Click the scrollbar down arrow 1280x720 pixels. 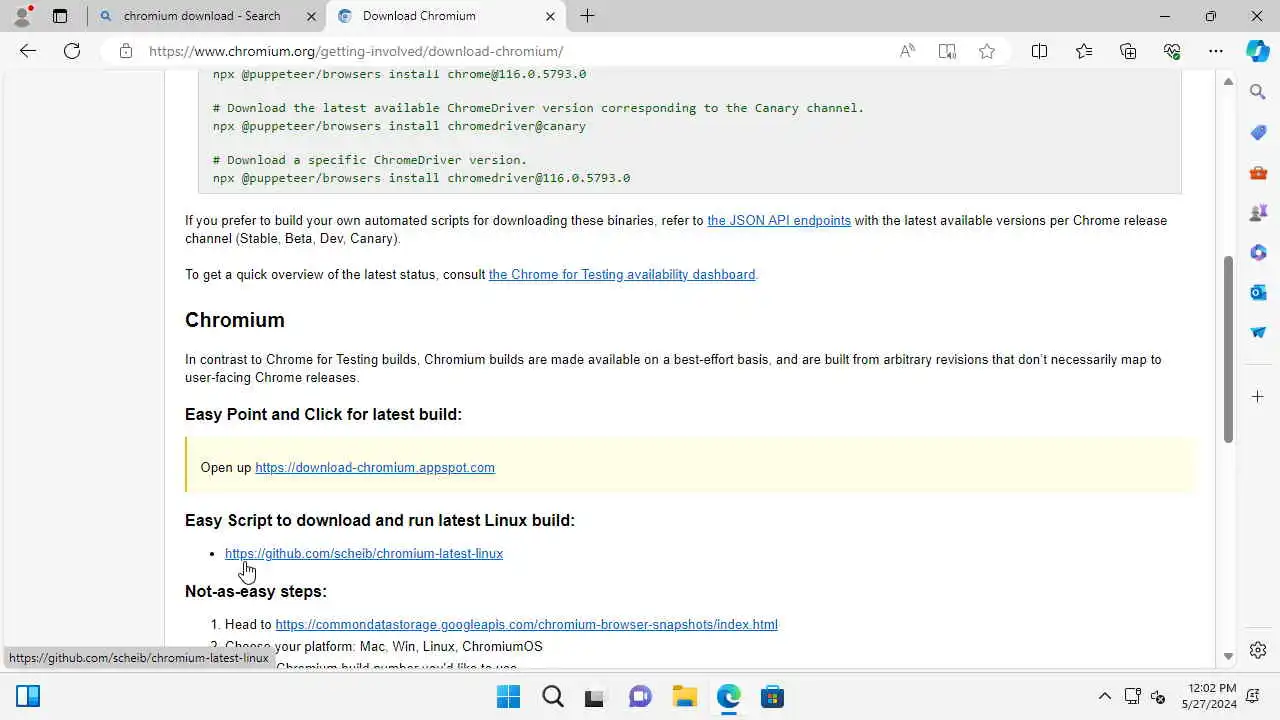pos(1228,657)
